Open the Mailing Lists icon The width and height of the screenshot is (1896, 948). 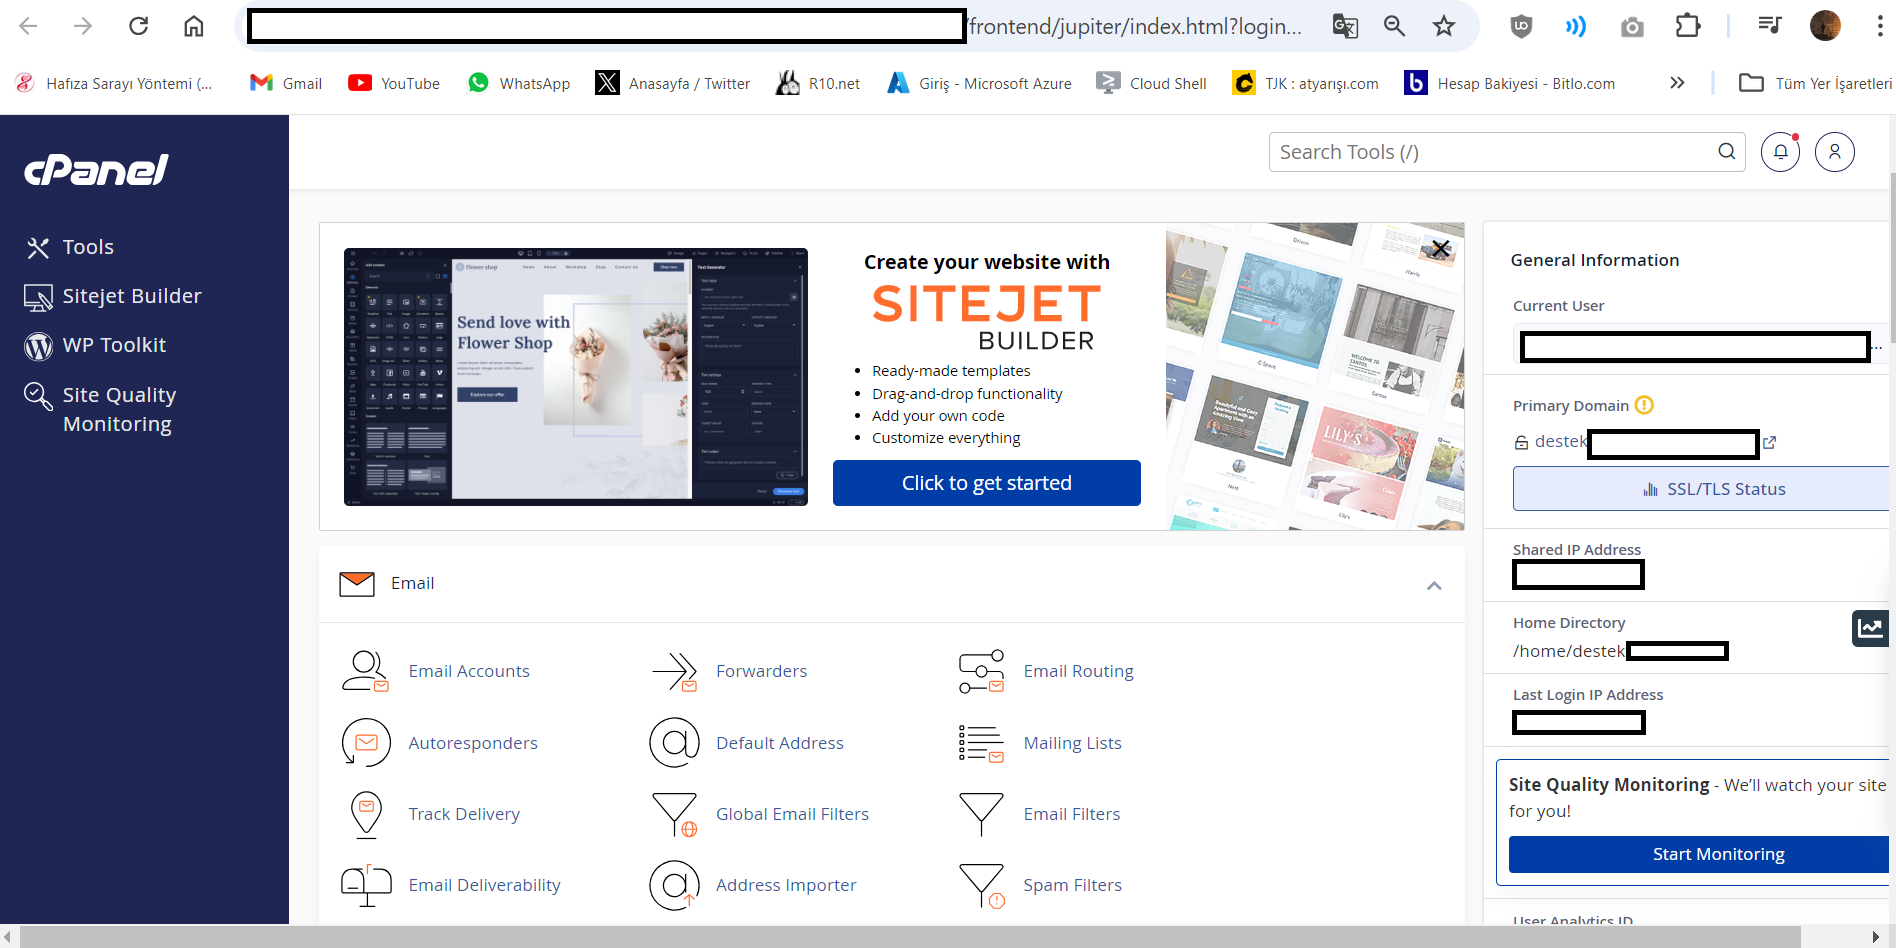[x=981, y=743]
